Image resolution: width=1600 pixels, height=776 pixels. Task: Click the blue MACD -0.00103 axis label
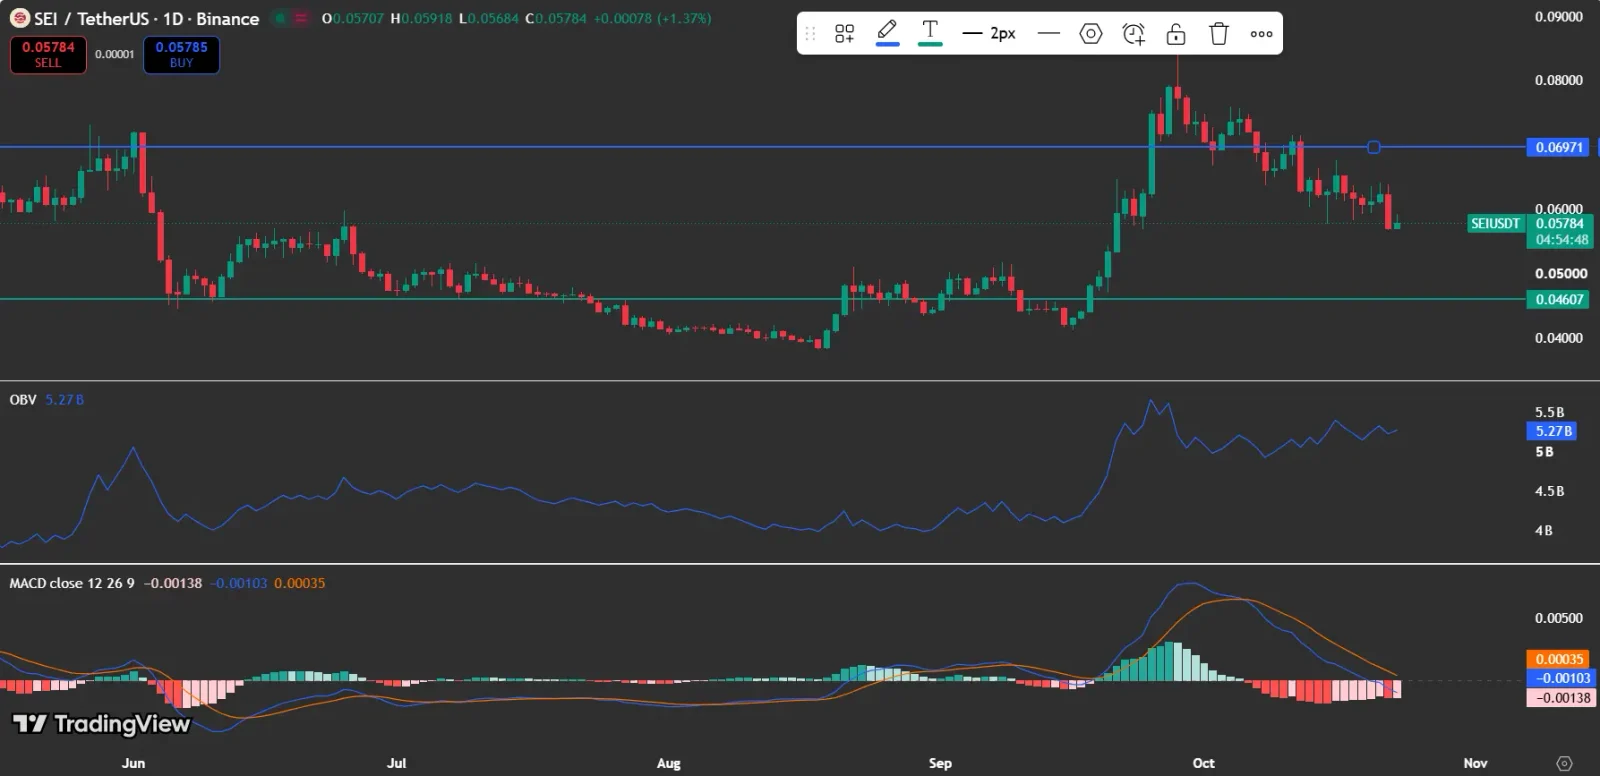click(1562, 678)
